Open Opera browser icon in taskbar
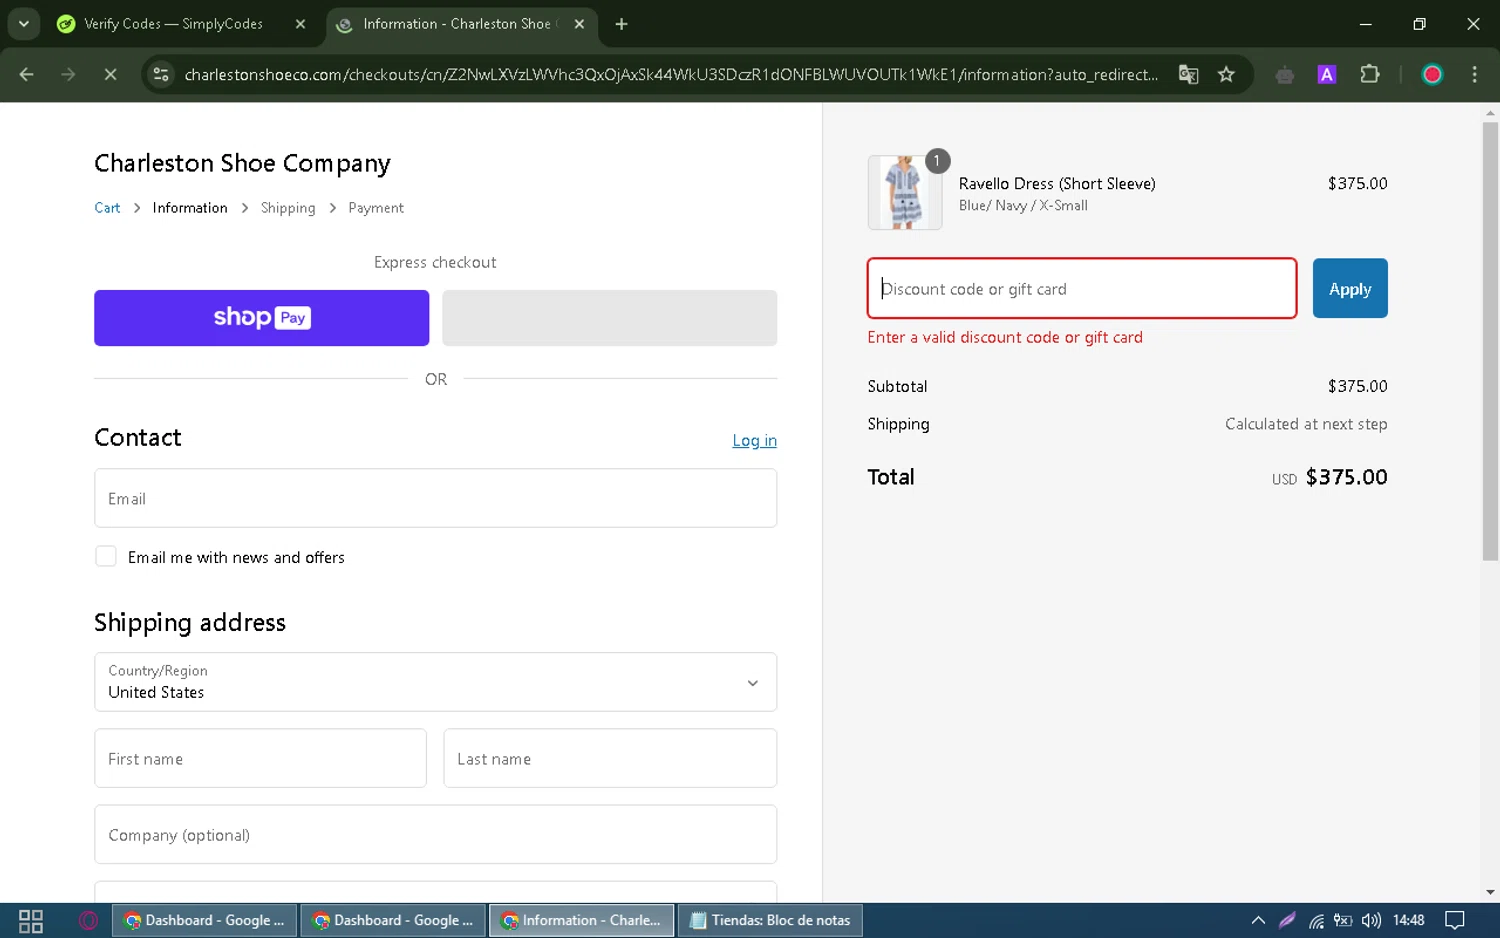1500x938 pixels. tap(88, 921)
